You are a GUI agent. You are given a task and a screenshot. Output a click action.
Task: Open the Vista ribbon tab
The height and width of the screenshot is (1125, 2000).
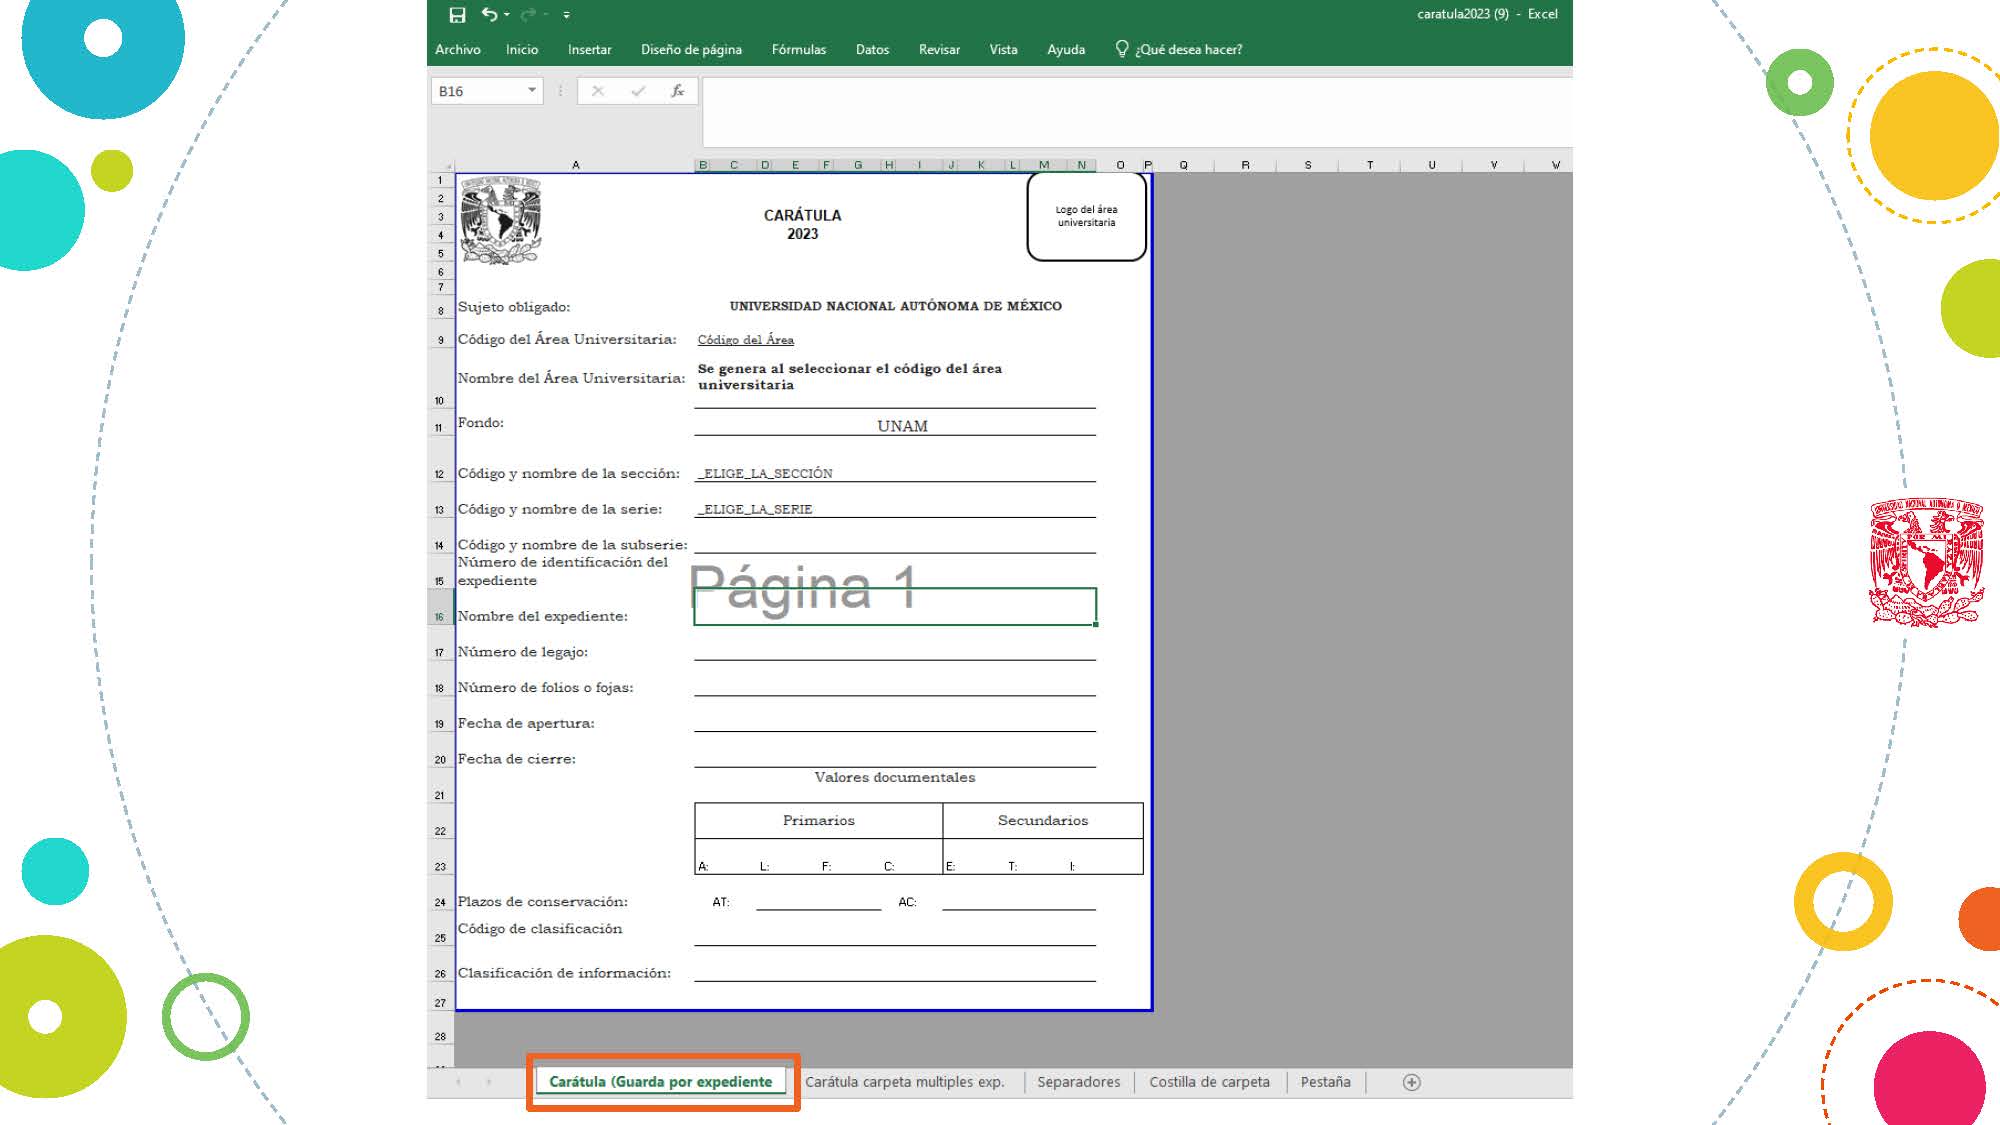tap(1003, 49)
